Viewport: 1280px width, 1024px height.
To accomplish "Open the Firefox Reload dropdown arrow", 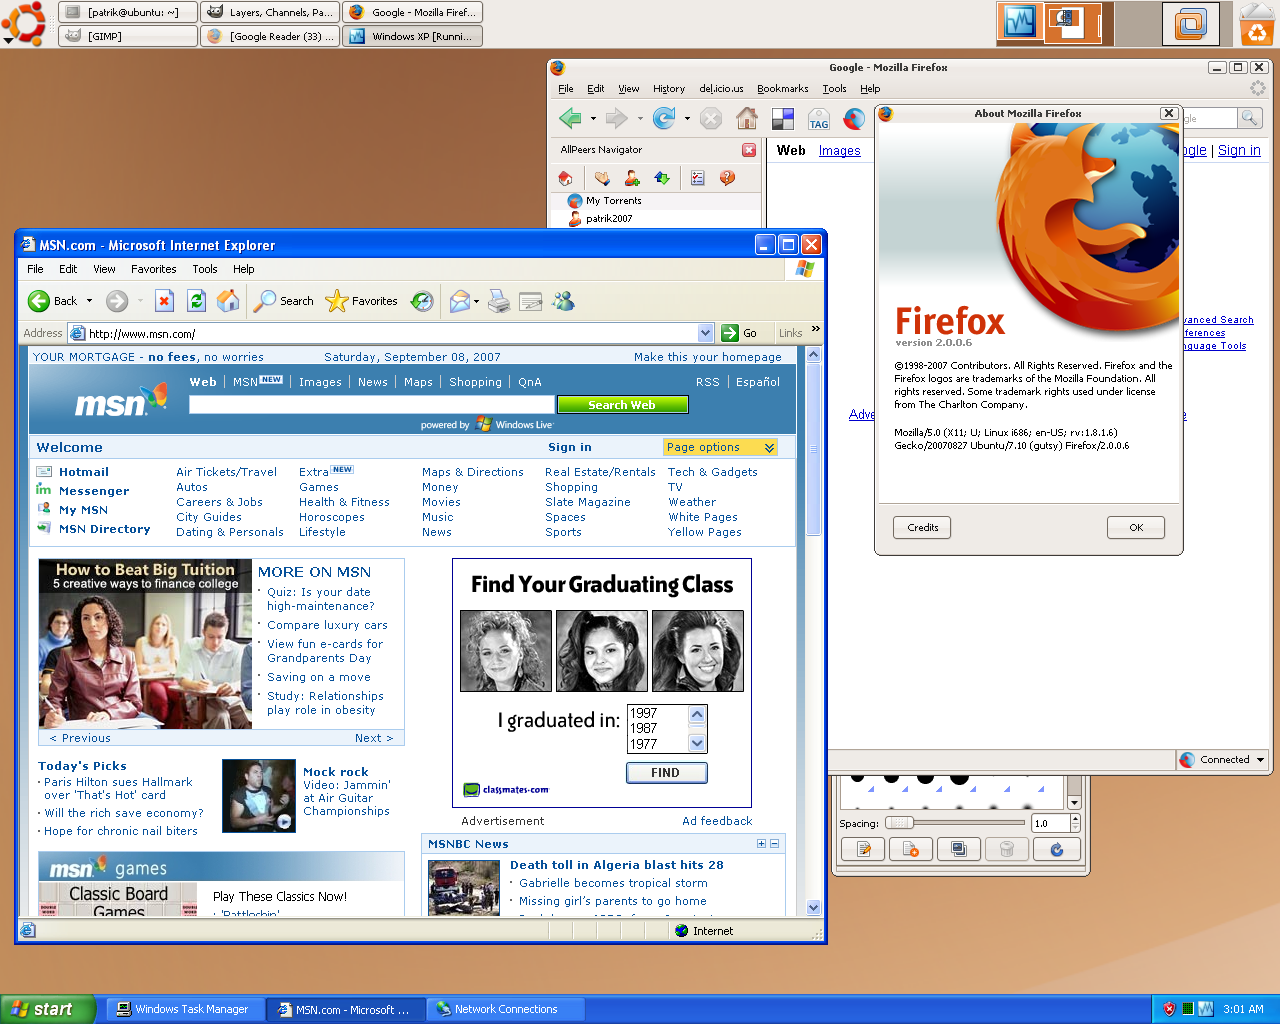I will [x=687, y=119].
